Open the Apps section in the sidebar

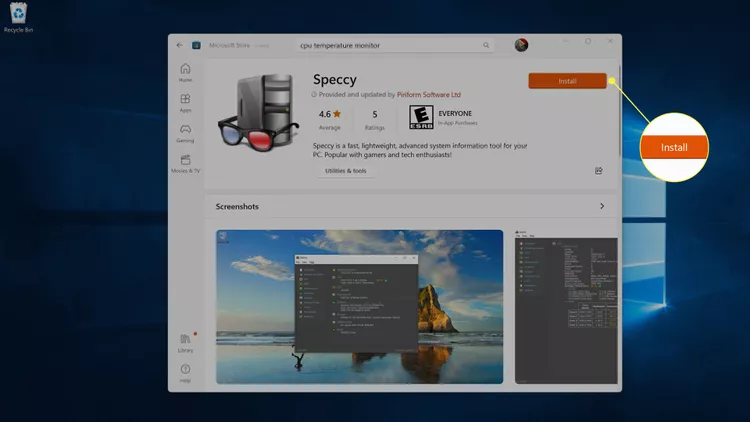(185, 103)
